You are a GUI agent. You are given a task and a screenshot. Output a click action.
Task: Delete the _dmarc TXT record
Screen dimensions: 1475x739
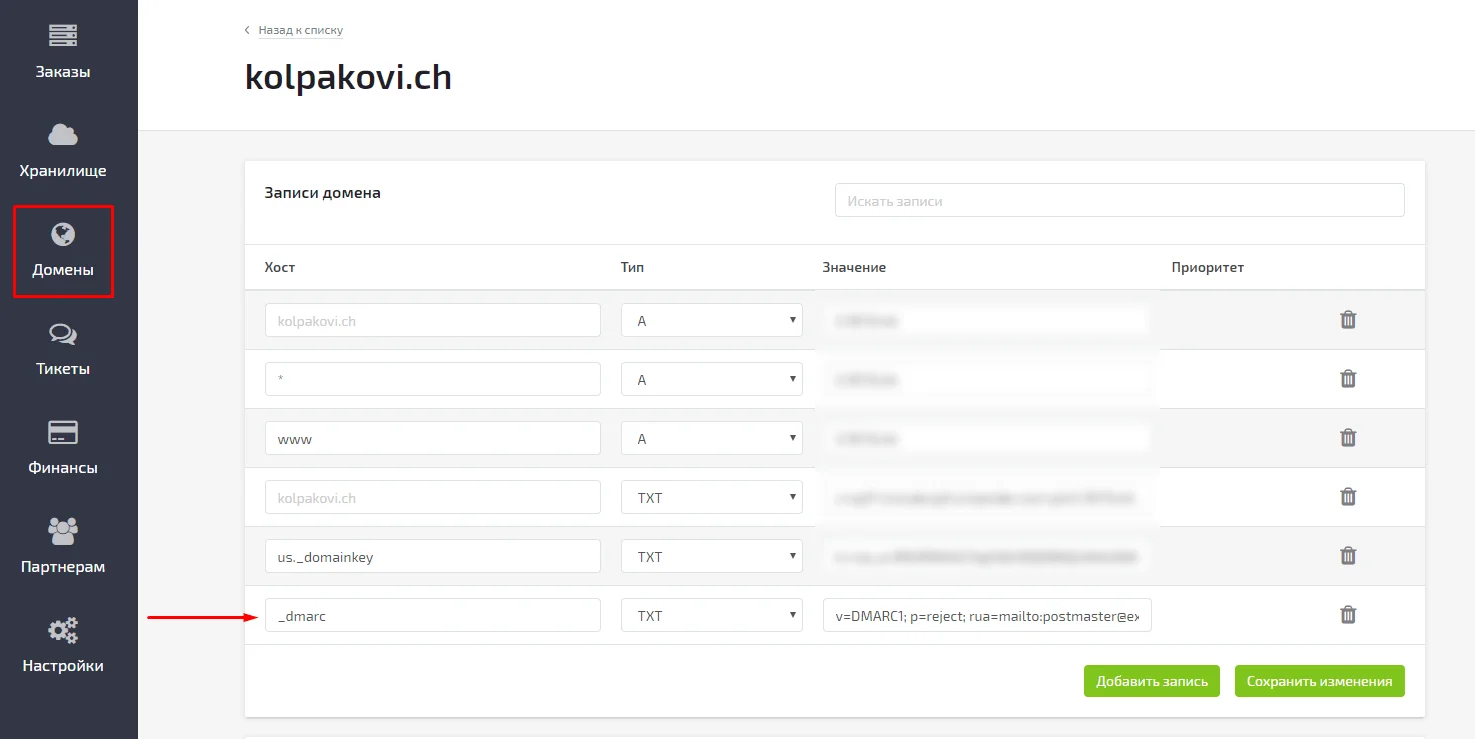point(1348,615)
